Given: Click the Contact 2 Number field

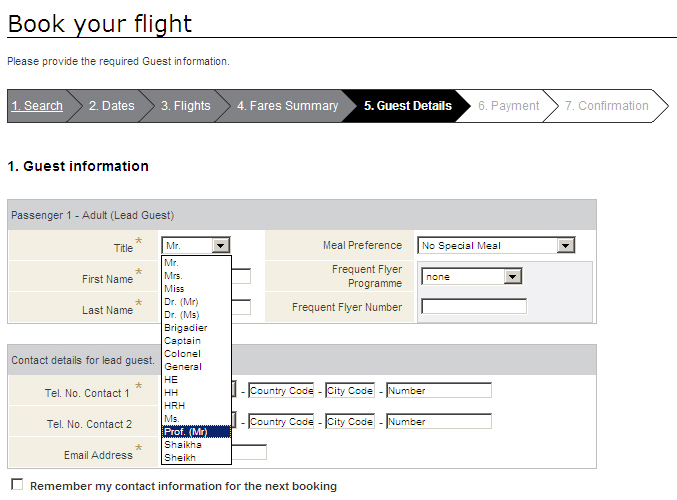Looking at the screenshot, I should click(438, 422).
